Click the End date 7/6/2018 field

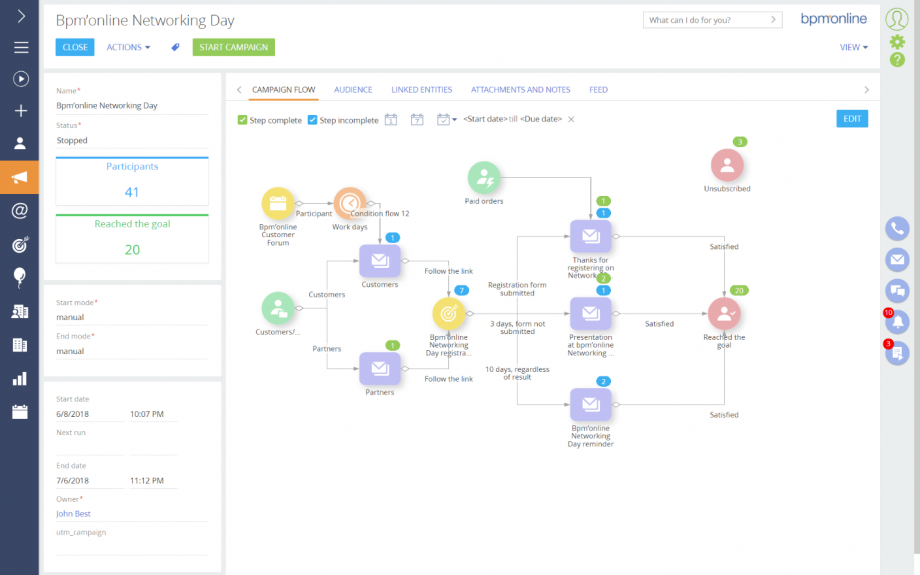pos(89,480)
